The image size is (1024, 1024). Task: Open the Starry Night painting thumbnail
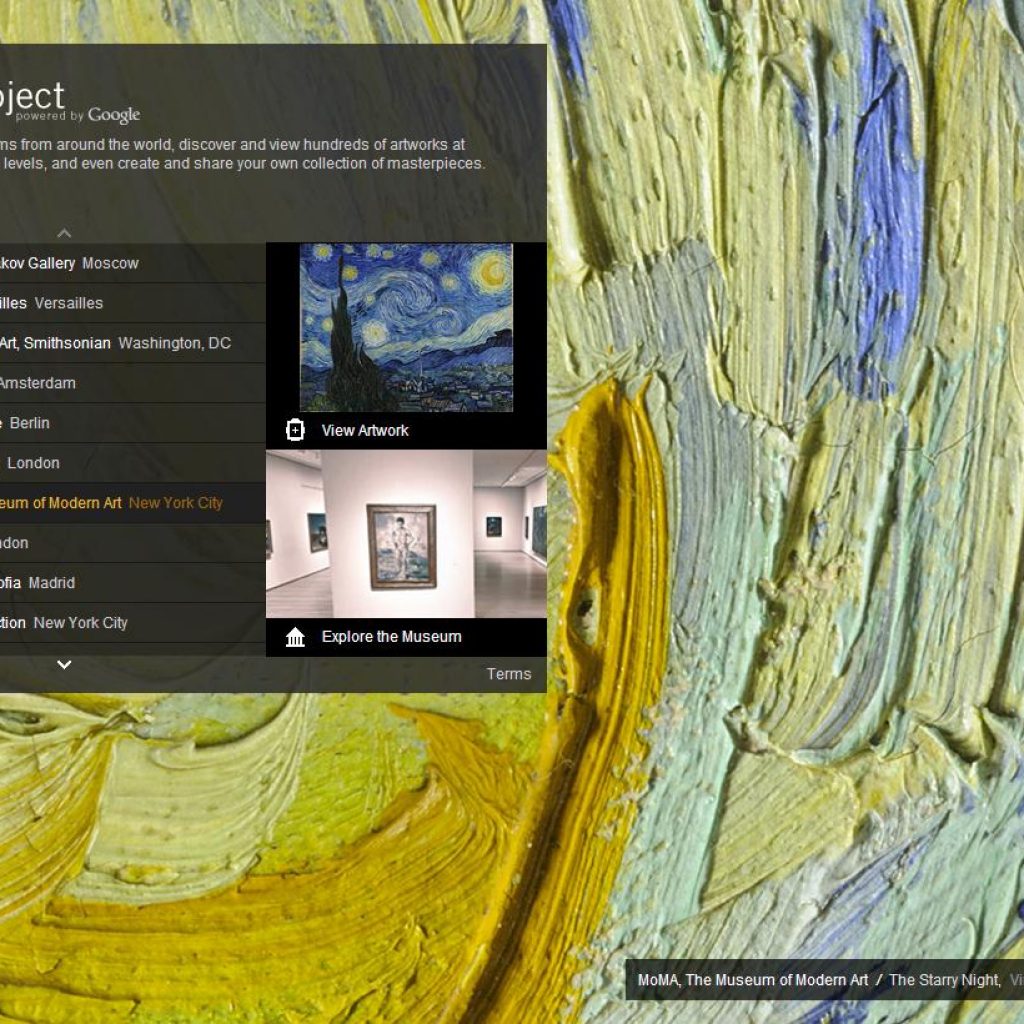point(406,327)
